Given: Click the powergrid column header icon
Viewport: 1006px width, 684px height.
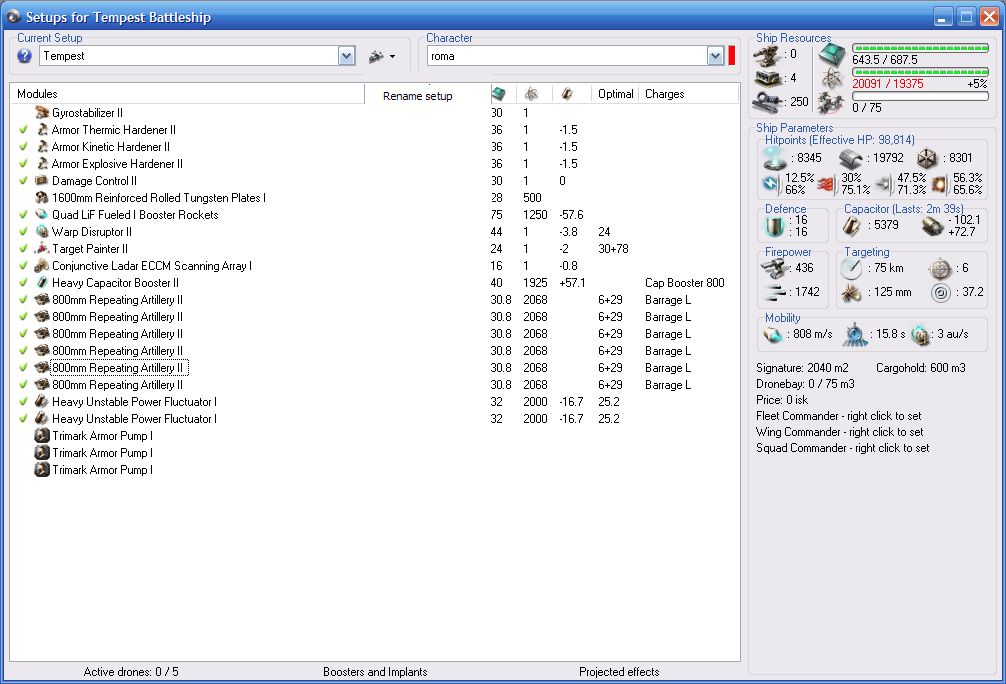Looking at the screenshot, I should click(531, 94).
